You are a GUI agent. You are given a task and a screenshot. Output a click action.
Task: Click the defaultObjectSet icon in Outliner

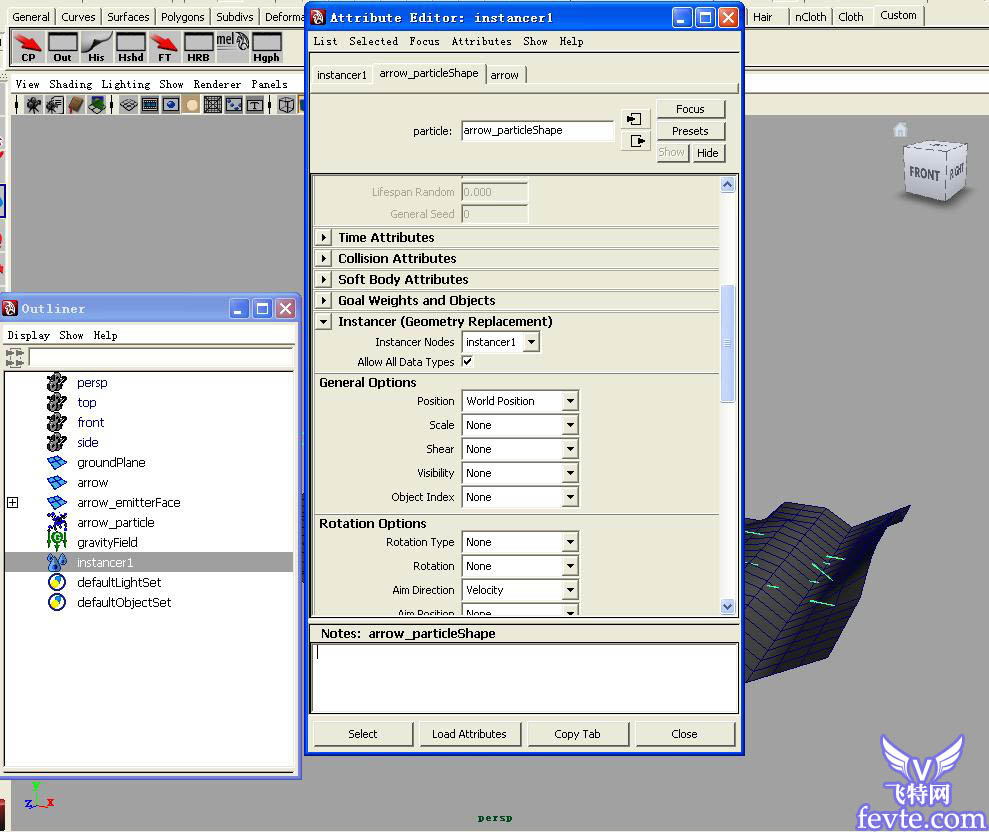click(x=57, y=602)
